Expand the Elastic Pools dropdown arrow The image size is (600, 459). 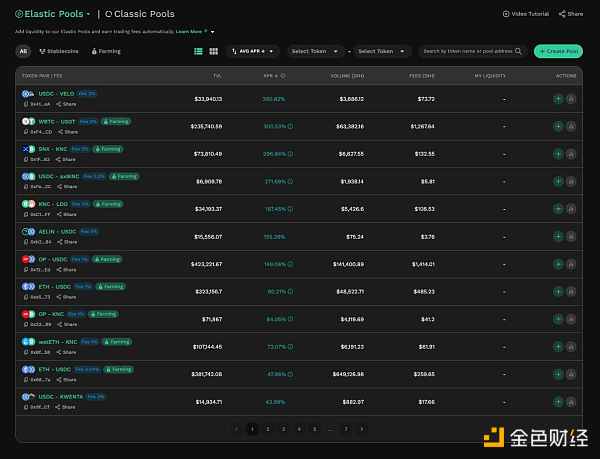pyautogui.click(x=88, y=14)
